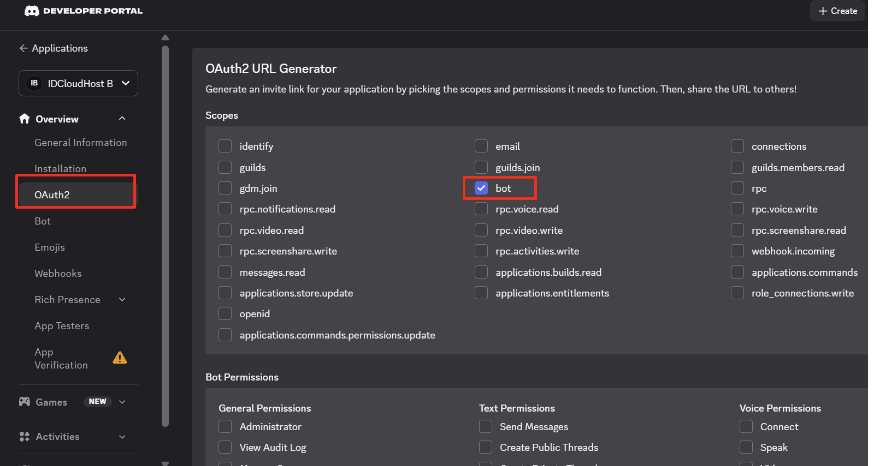This screenshot has height=466, width=874.
Task: Enable the connections scope checkbox
Action: [x=737, y=146]
